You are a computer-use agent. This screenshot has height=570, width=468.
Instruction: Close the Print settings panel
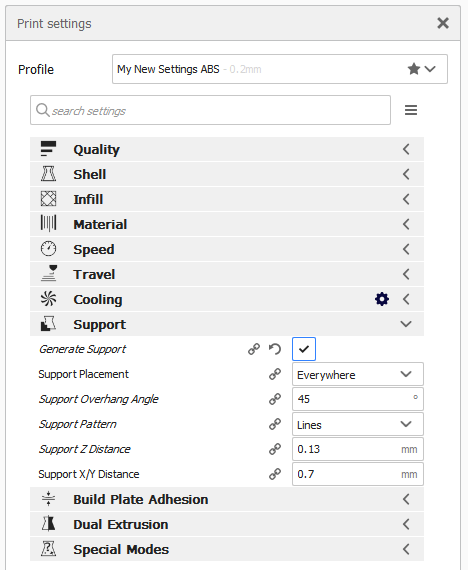tap(443, 23)
